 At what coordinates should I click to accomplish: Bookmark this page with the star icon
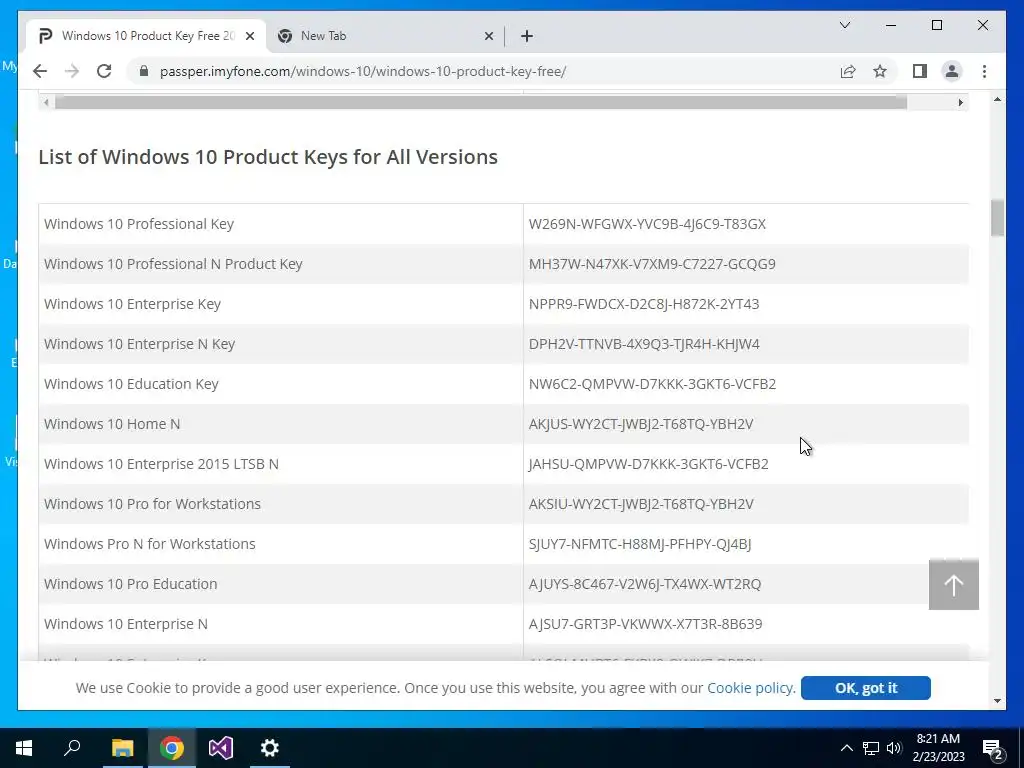(x=880, y=71)
